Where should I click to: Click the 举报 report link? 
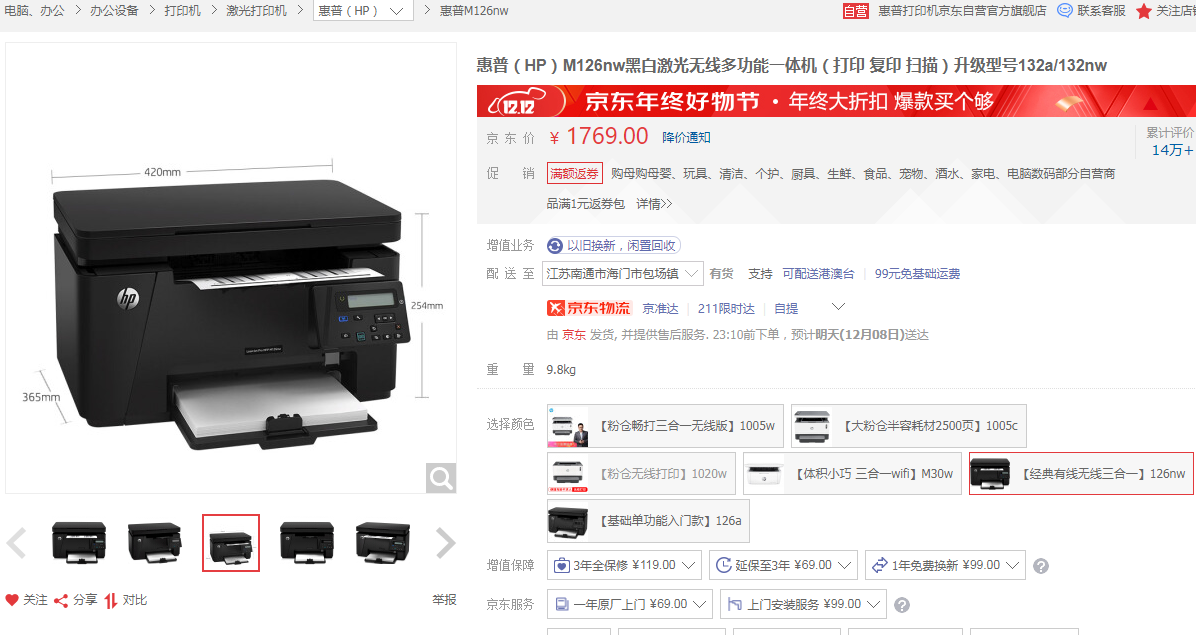(445, 600)
